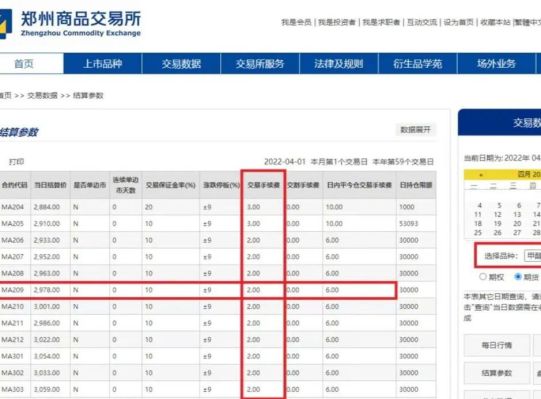Select day 27 in the calendar

point(517,233)
